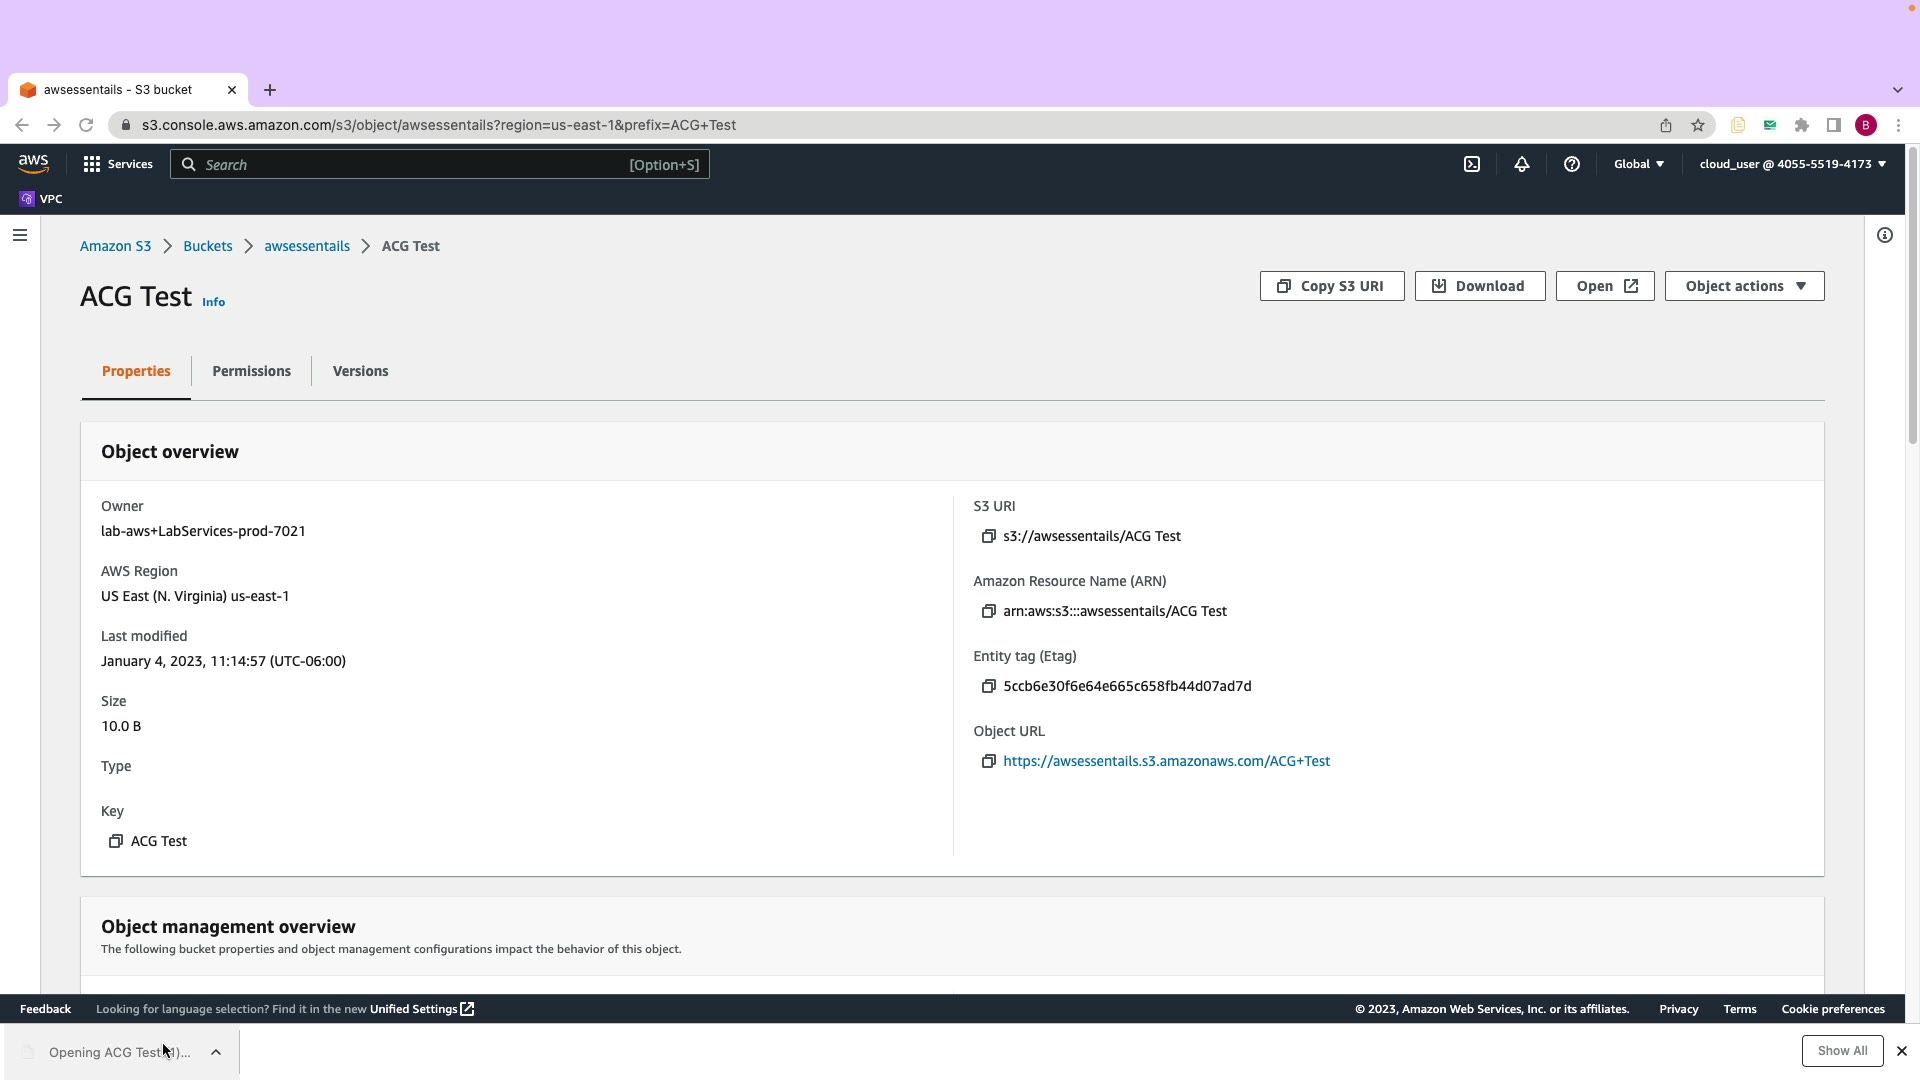This screenshot has width=1920, height=1080.
Task: Copy the S3 URI value icon
Action: click(x=988, y=536)
